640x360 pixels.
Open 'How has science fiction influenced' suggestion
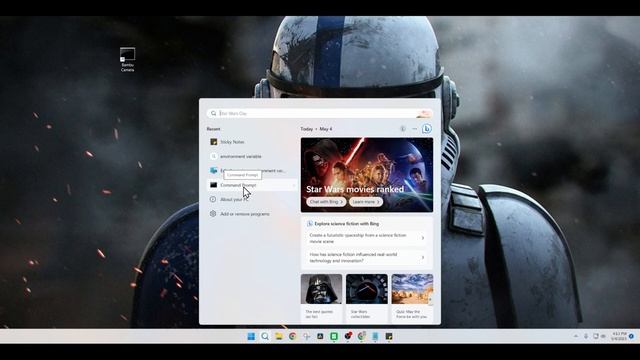367,257
